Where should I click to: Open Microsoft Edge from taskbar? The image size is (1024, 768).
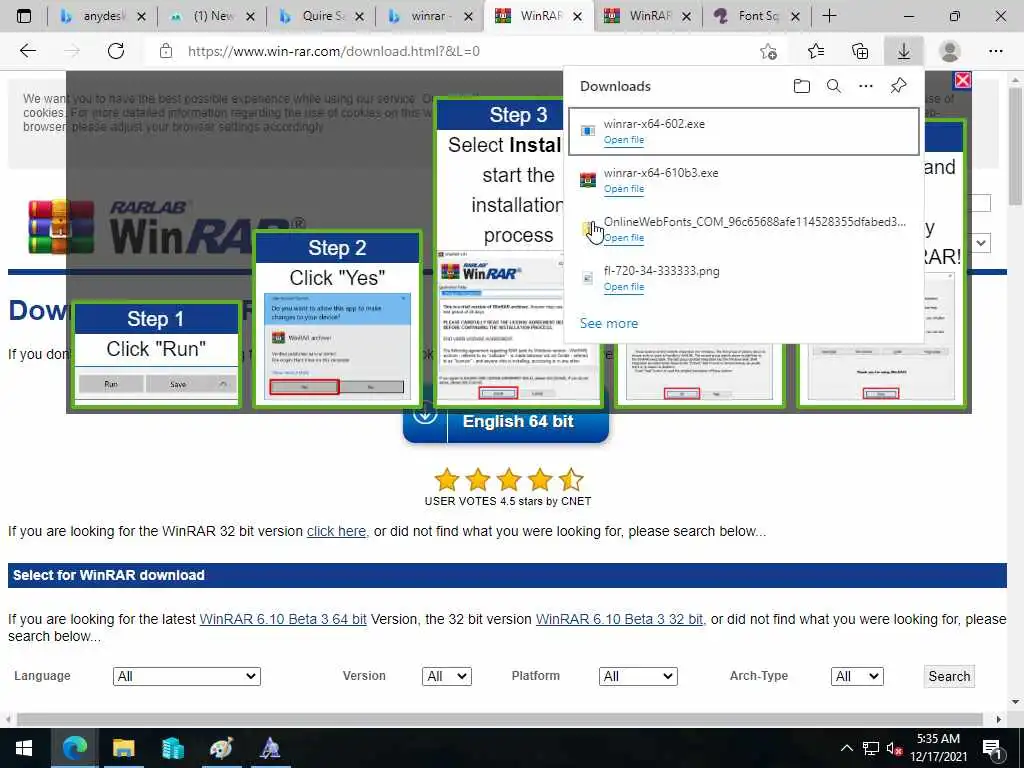(75, 748)
